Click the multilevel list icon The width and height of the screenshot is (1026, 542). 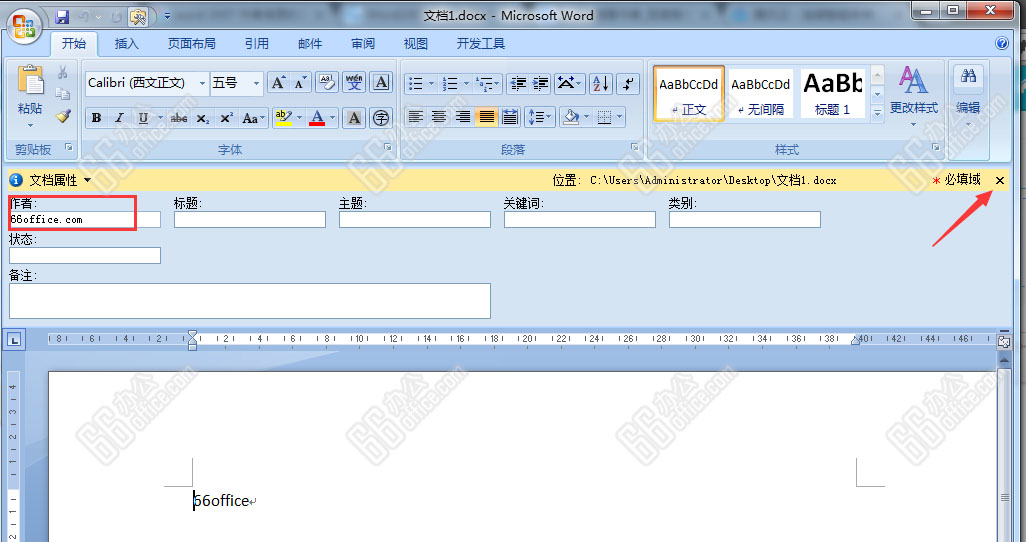[x=485, y=83]
